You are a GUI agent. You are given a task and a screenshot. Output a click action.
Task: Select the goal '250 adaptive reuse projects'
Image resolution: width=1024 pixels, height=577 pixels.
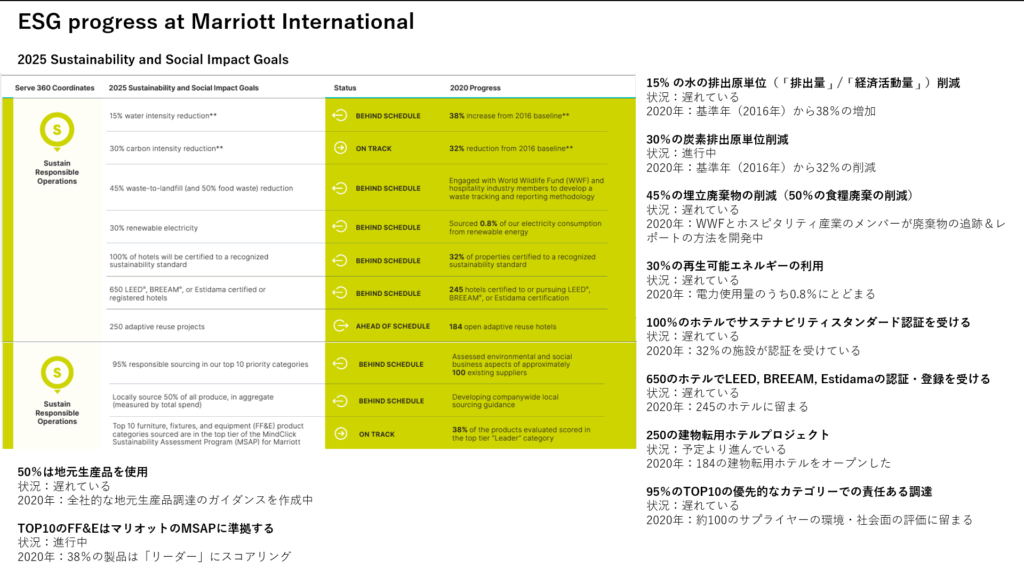(157, 326)
